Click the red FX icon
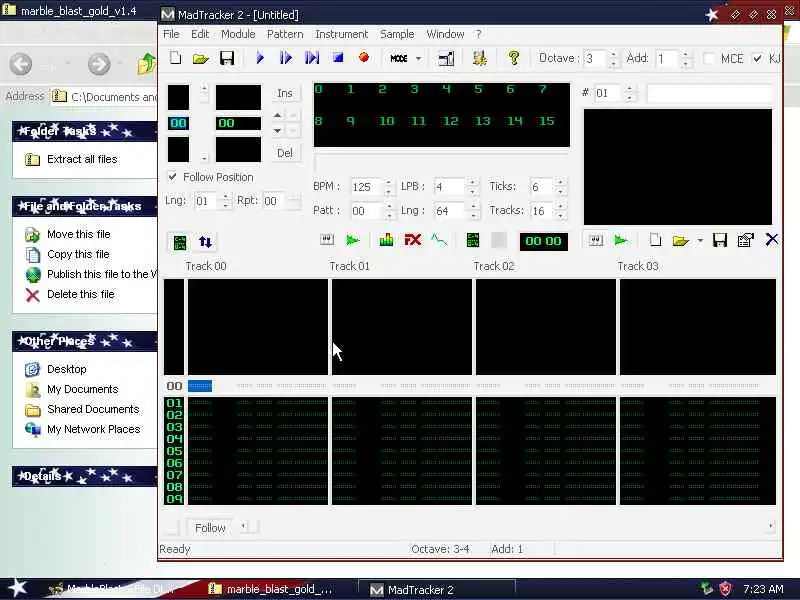The width and height of the screenshot is (800, 600). [413, 240]
